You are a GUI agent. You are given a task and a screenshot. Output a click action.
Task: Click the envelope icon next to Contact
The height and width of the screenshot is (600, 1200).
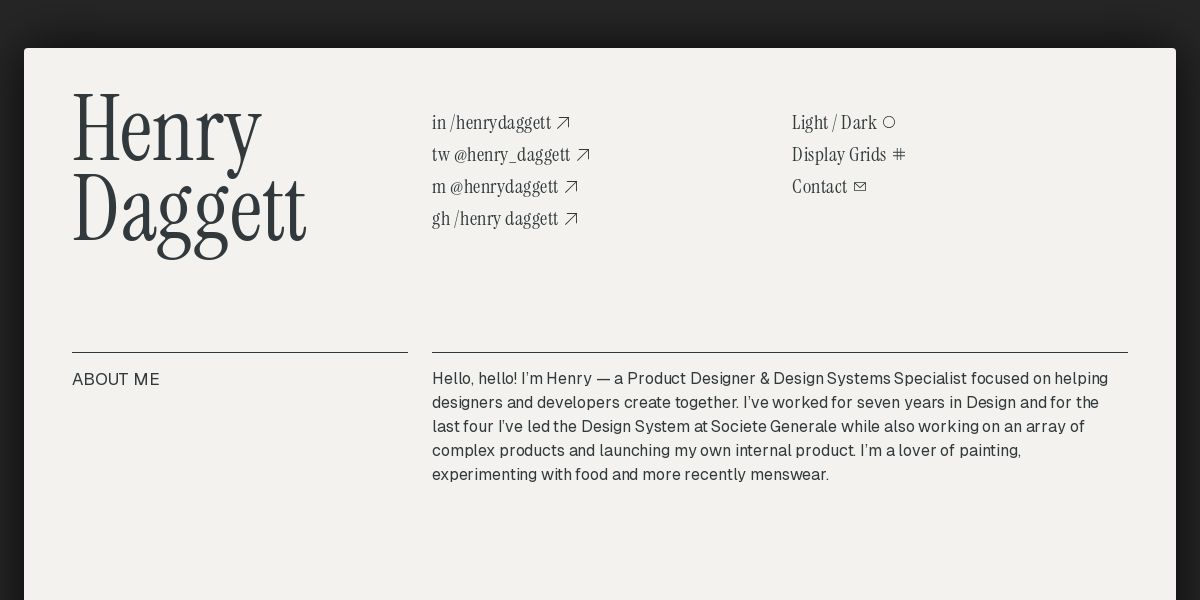click(860, 187)
